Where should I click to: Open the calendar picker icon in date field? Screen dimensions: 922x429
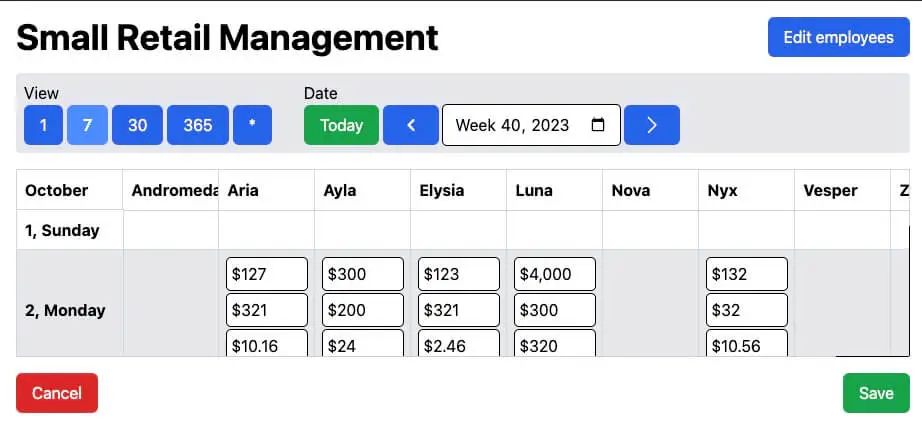point(598,125)
